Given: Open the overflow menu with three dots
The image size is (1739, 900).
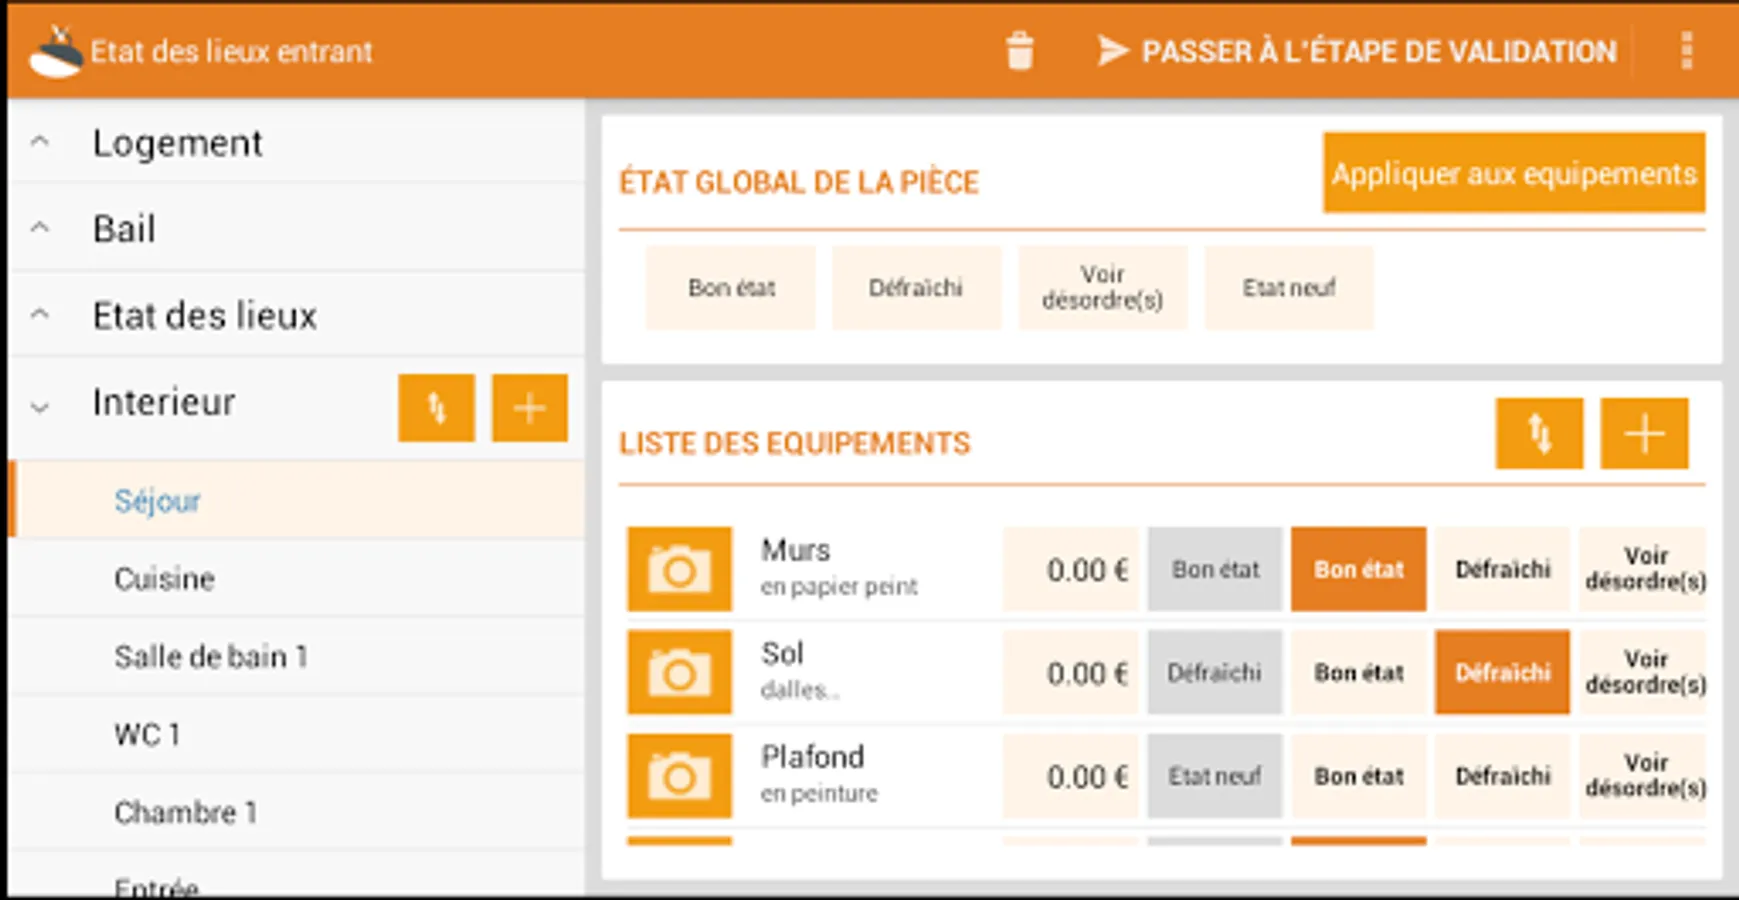Looking at the screenshot, I should 1686,51.
